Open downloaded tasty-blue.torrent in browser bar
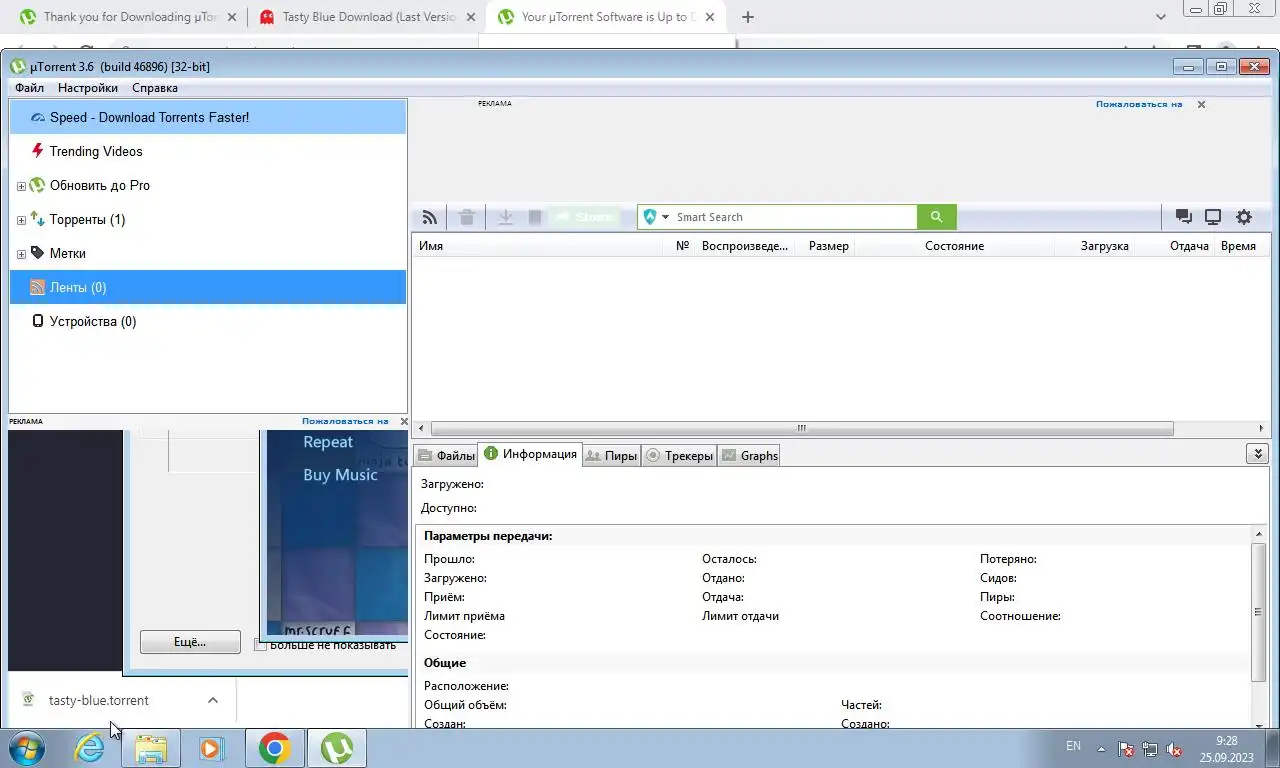 (99, 700)
